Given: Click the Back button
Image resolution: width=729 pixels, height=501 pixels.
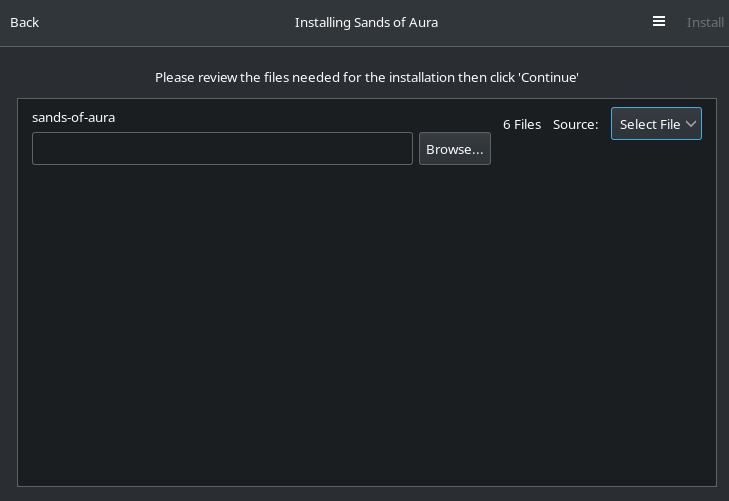Looking at the screenshot, I should click(x=25, y=22).
